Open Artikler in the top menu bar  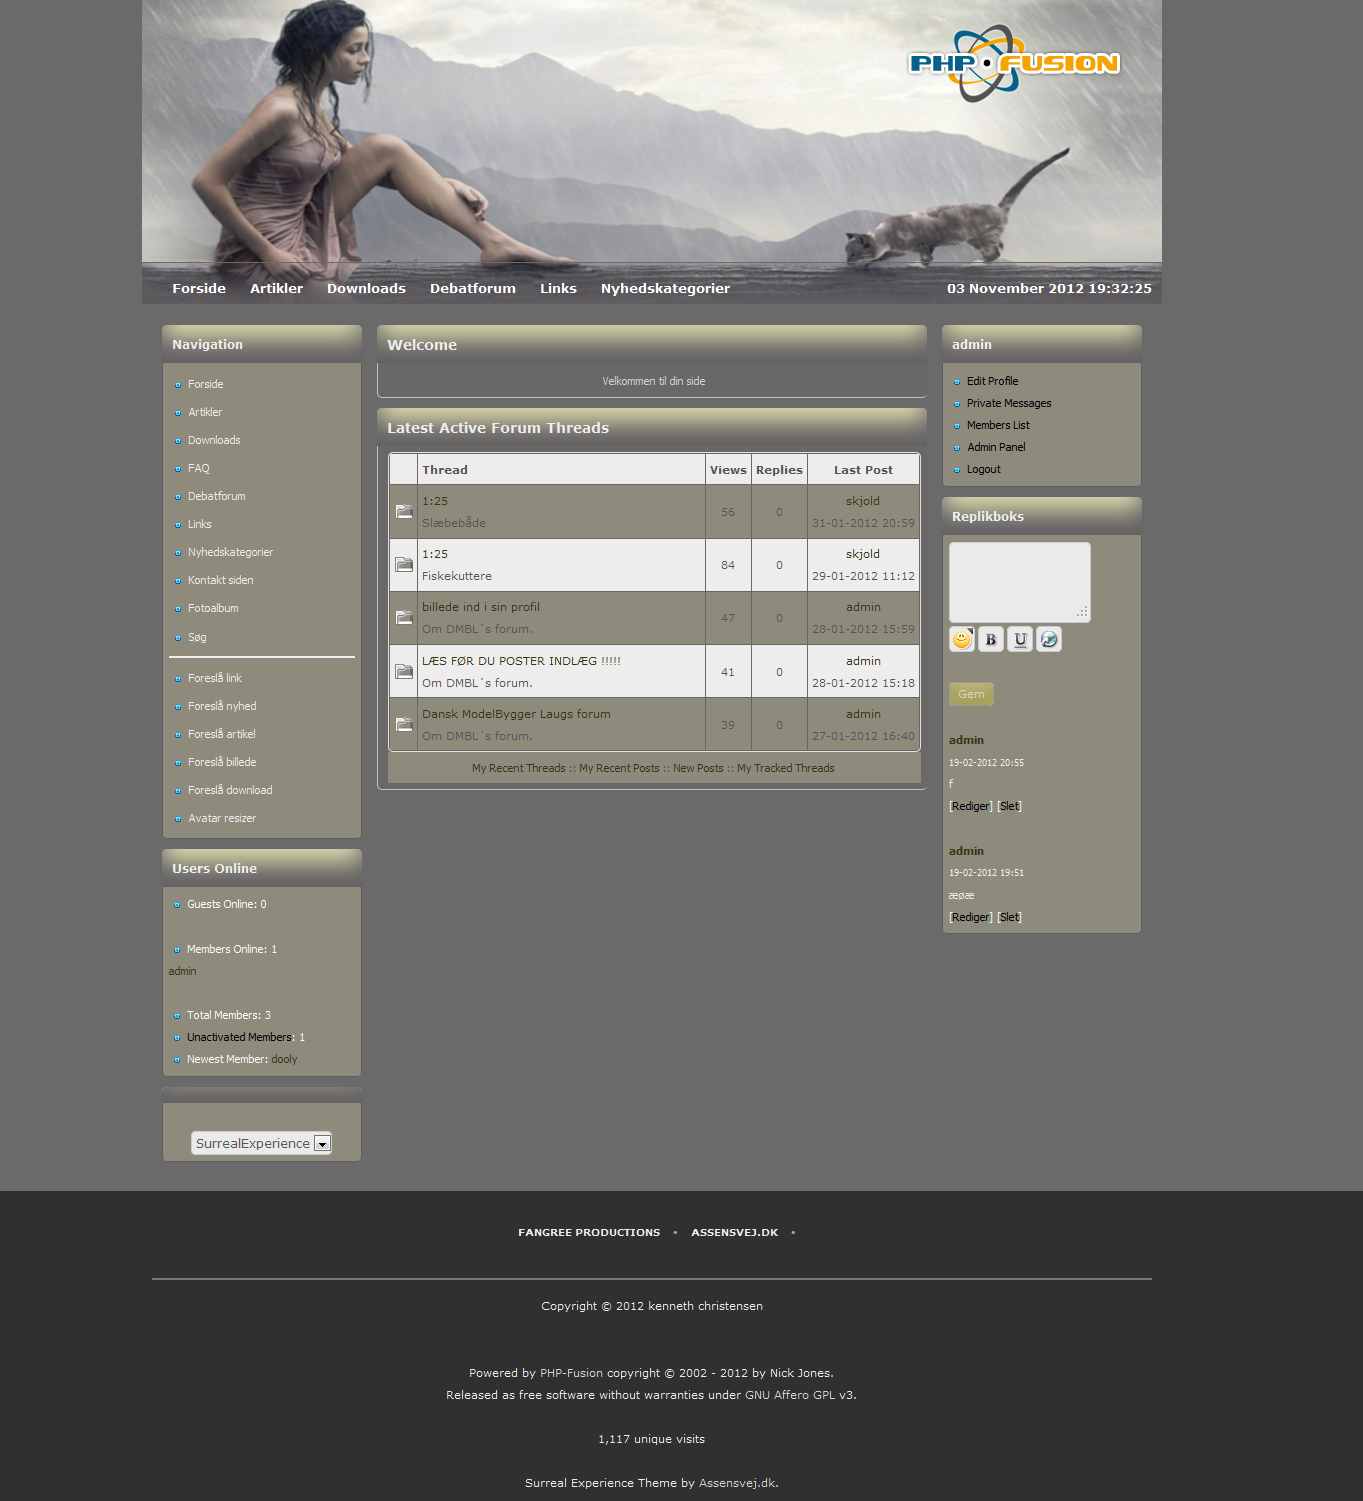(276, 288)
